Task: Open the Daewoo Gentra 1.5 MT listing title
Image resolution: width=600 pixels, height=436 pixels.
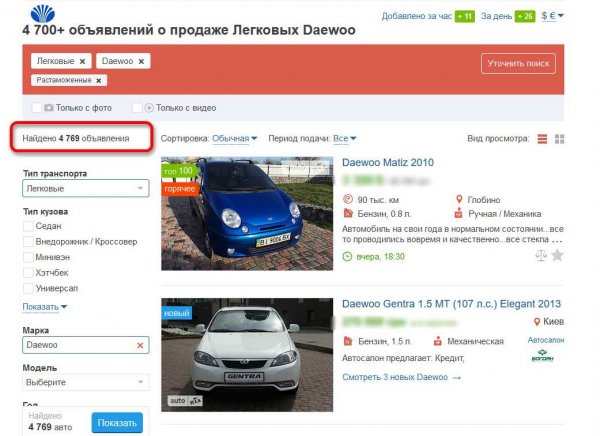Action: click(x=451, y=304)
